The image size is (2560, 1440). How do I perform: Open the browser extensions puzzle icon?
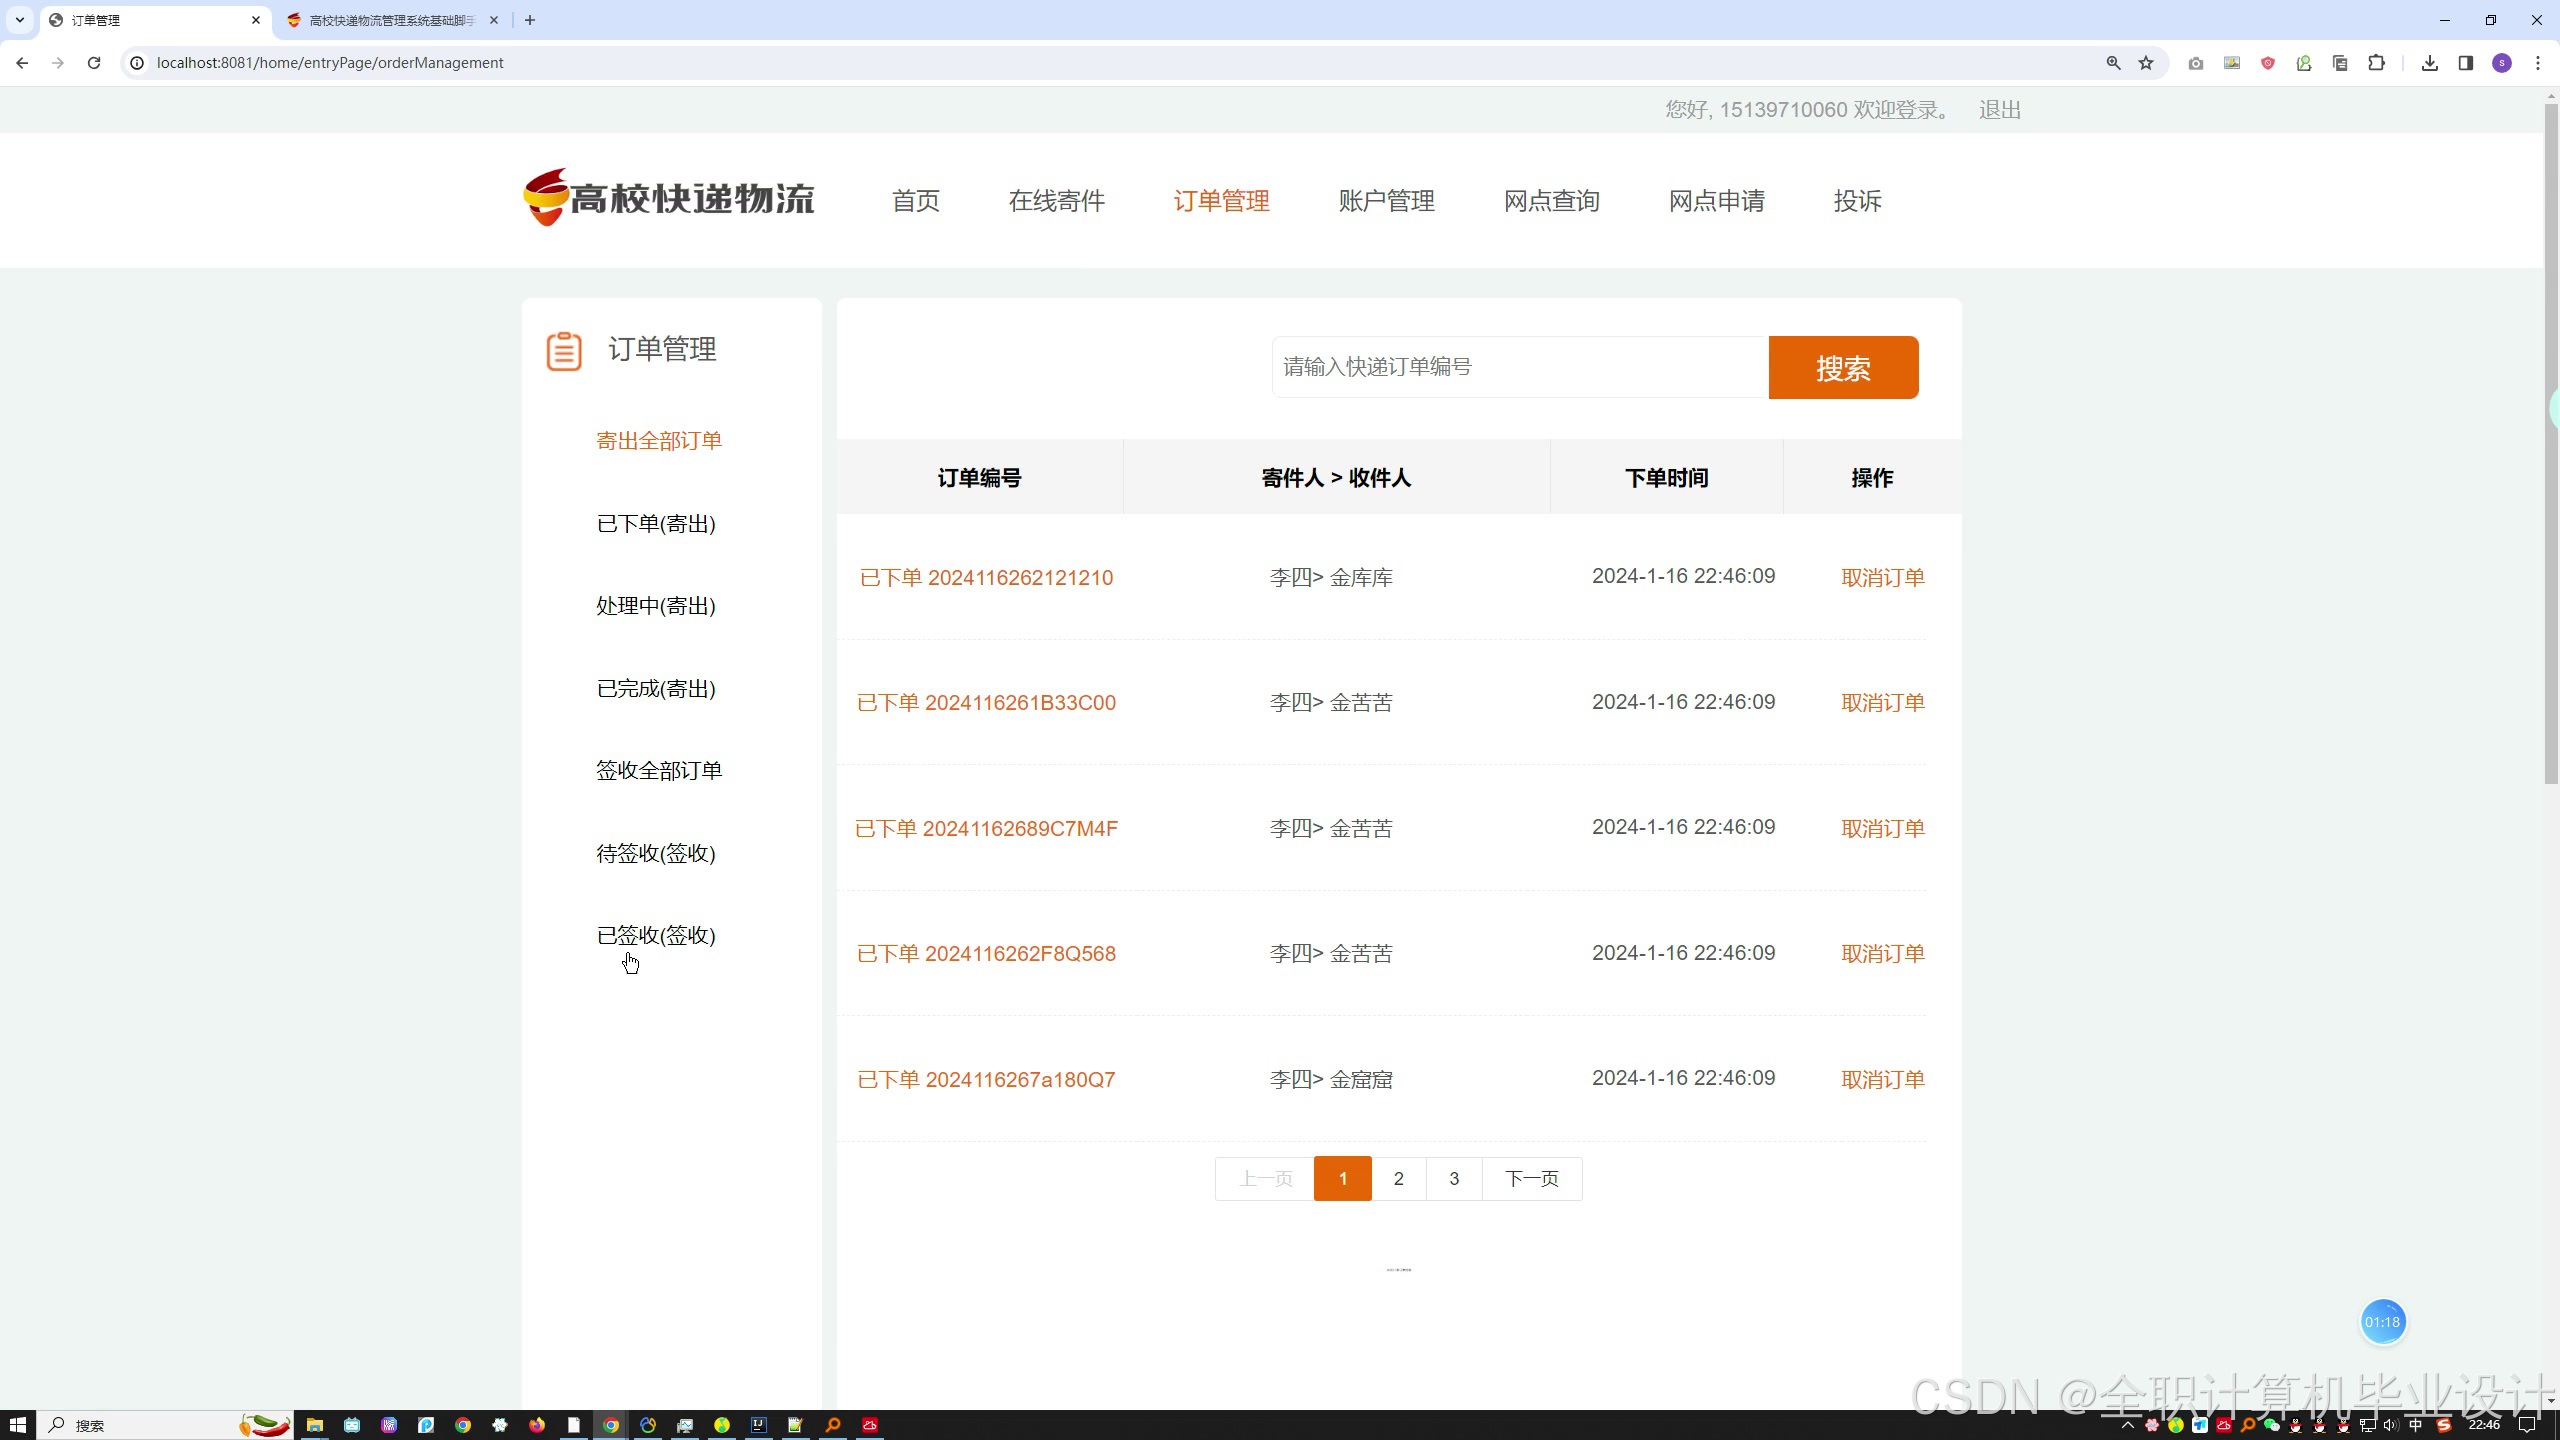coord(2376,63)
